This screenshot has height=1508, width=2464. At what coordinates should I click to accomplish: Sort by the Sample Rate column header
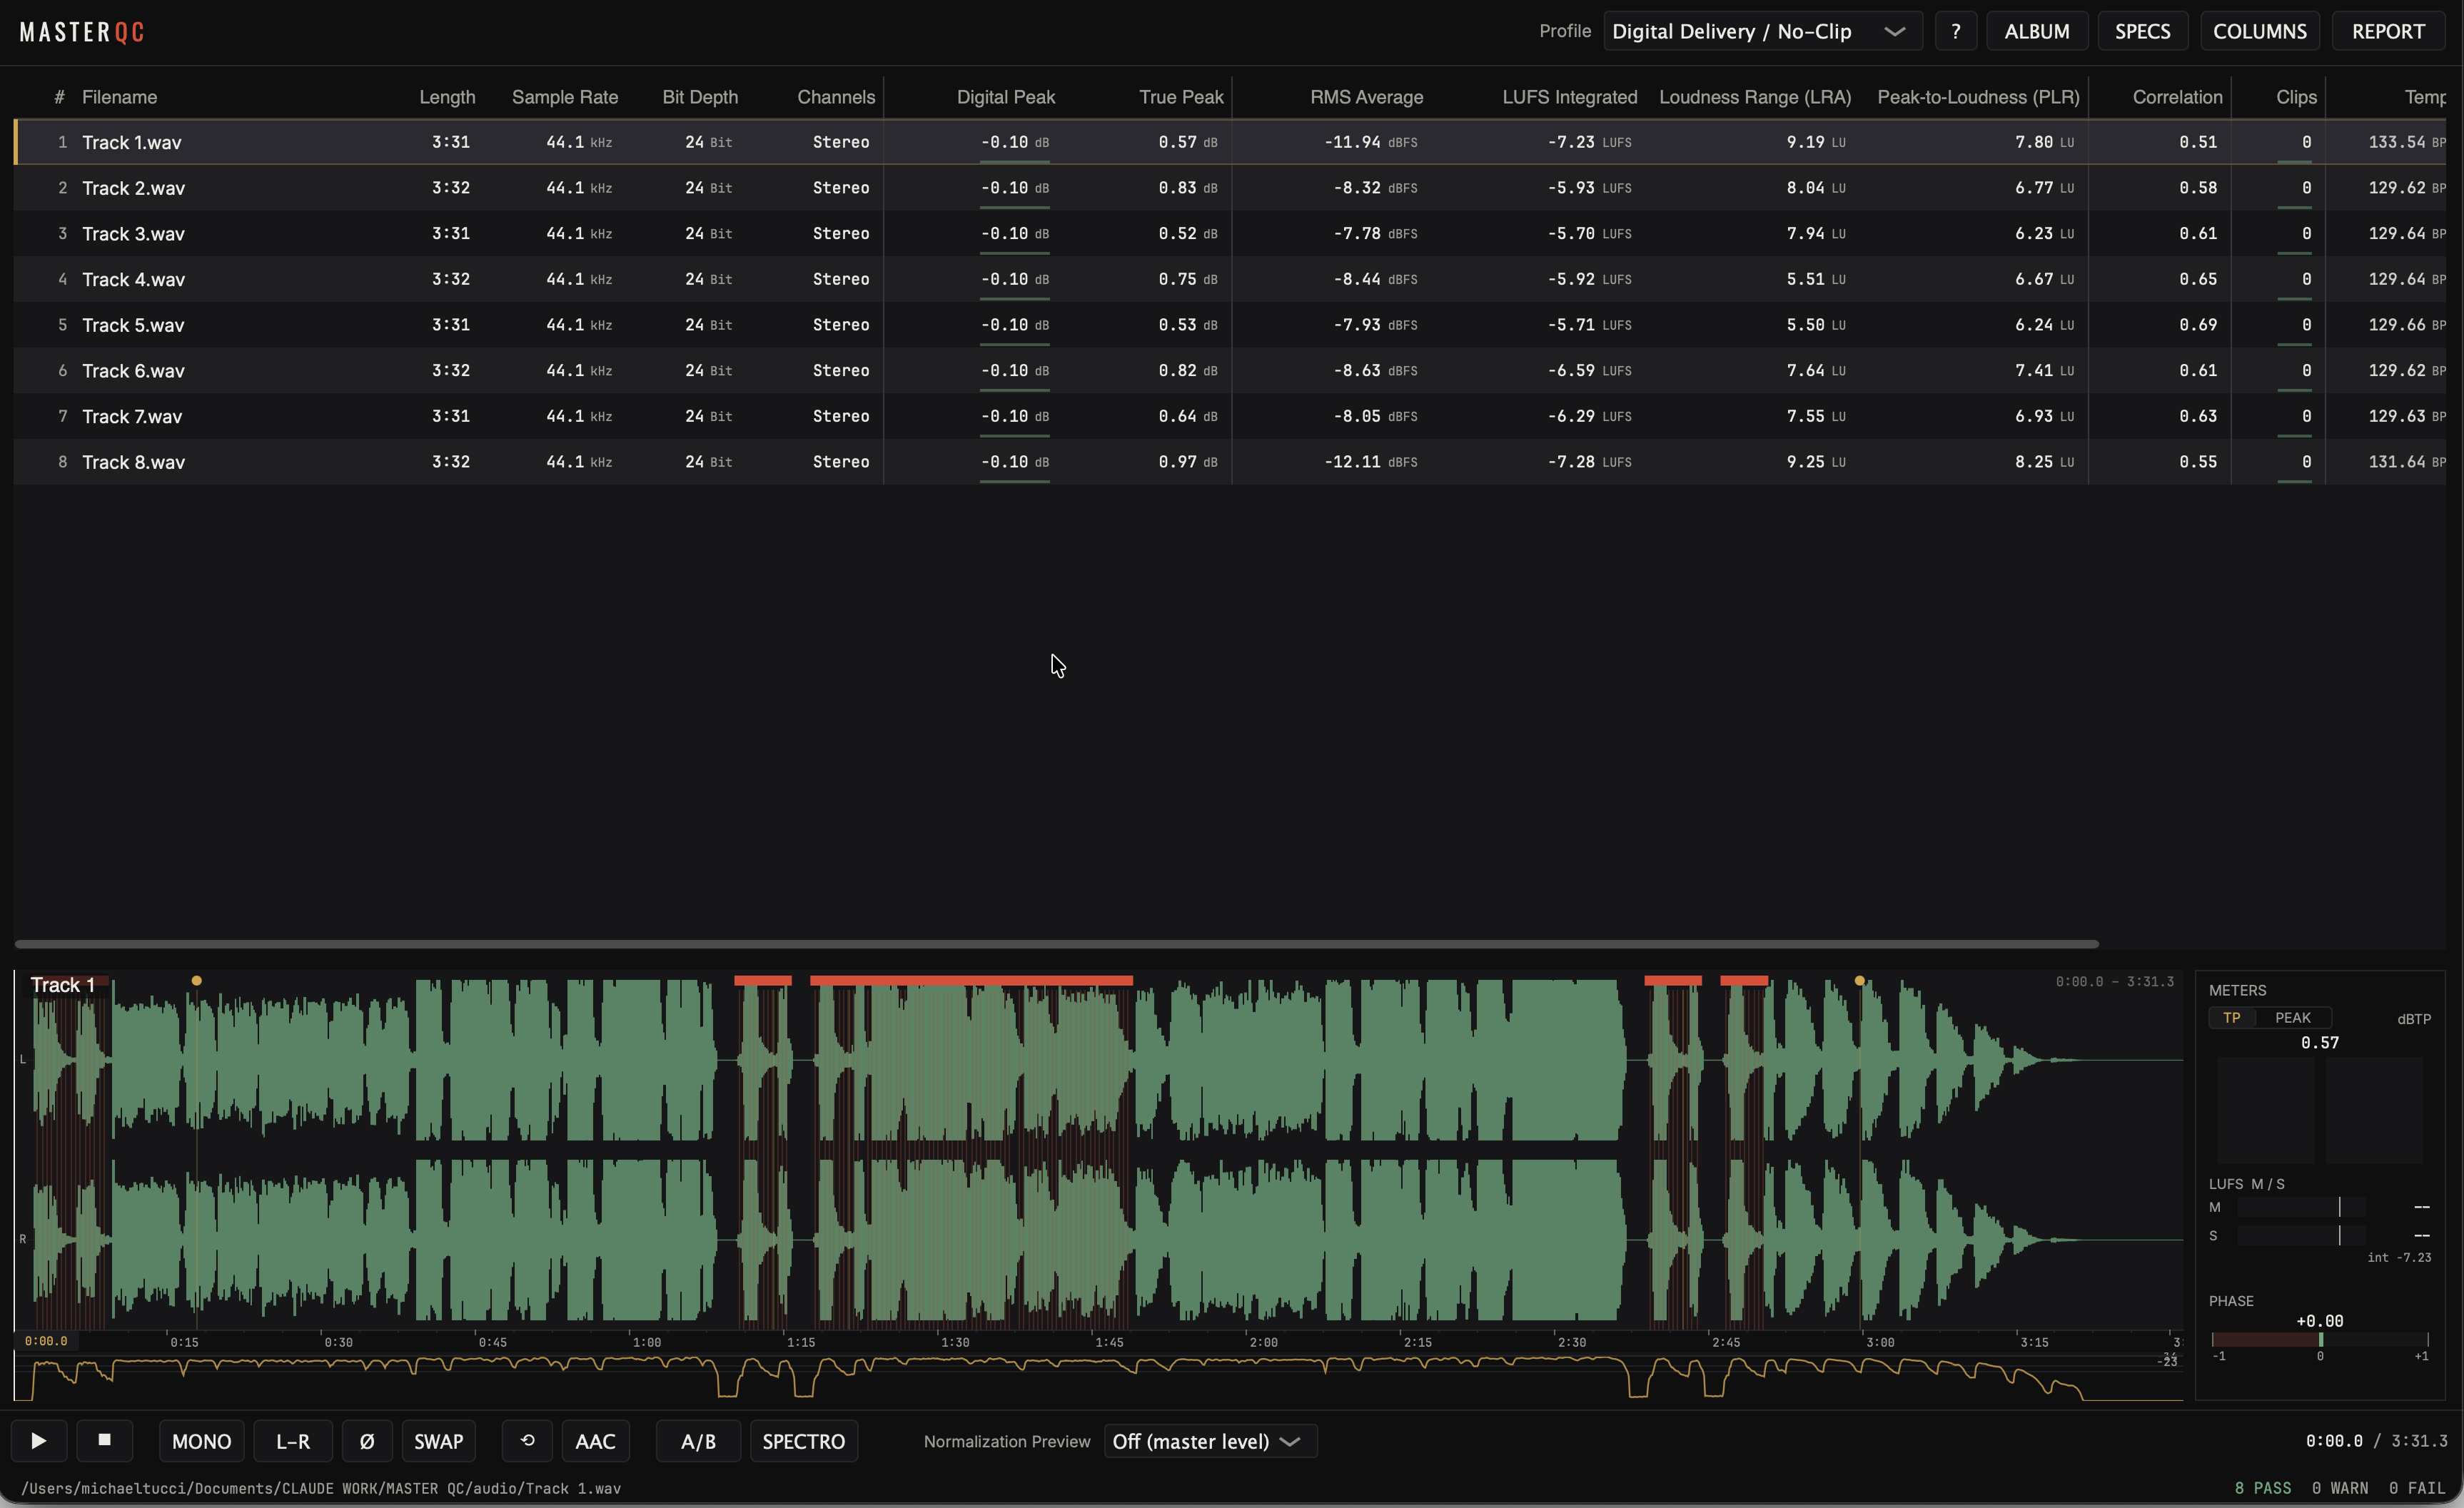point(565,97)
